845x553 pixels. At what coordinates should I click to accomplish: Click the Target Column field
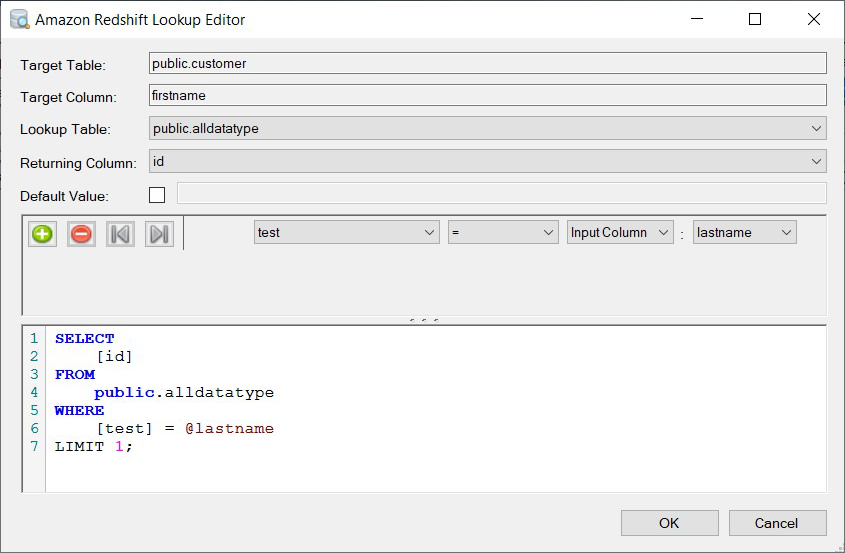pos(487,95)
